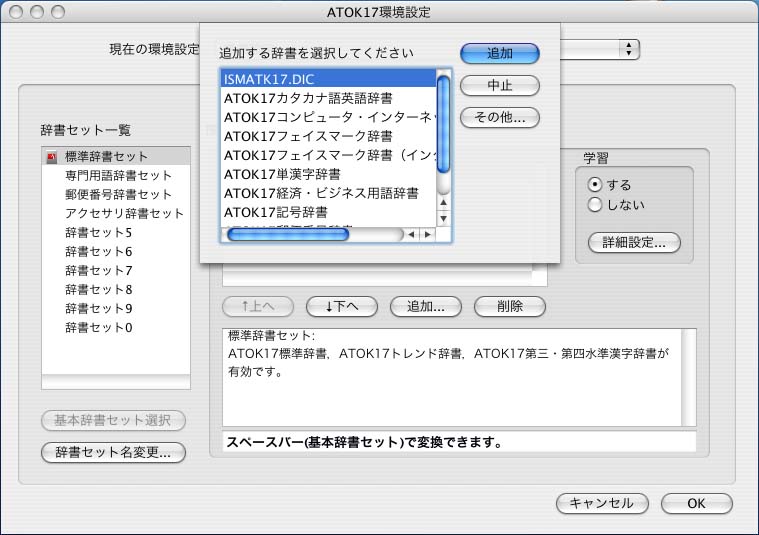Open 詳細設定... for learning

[634, 242]
